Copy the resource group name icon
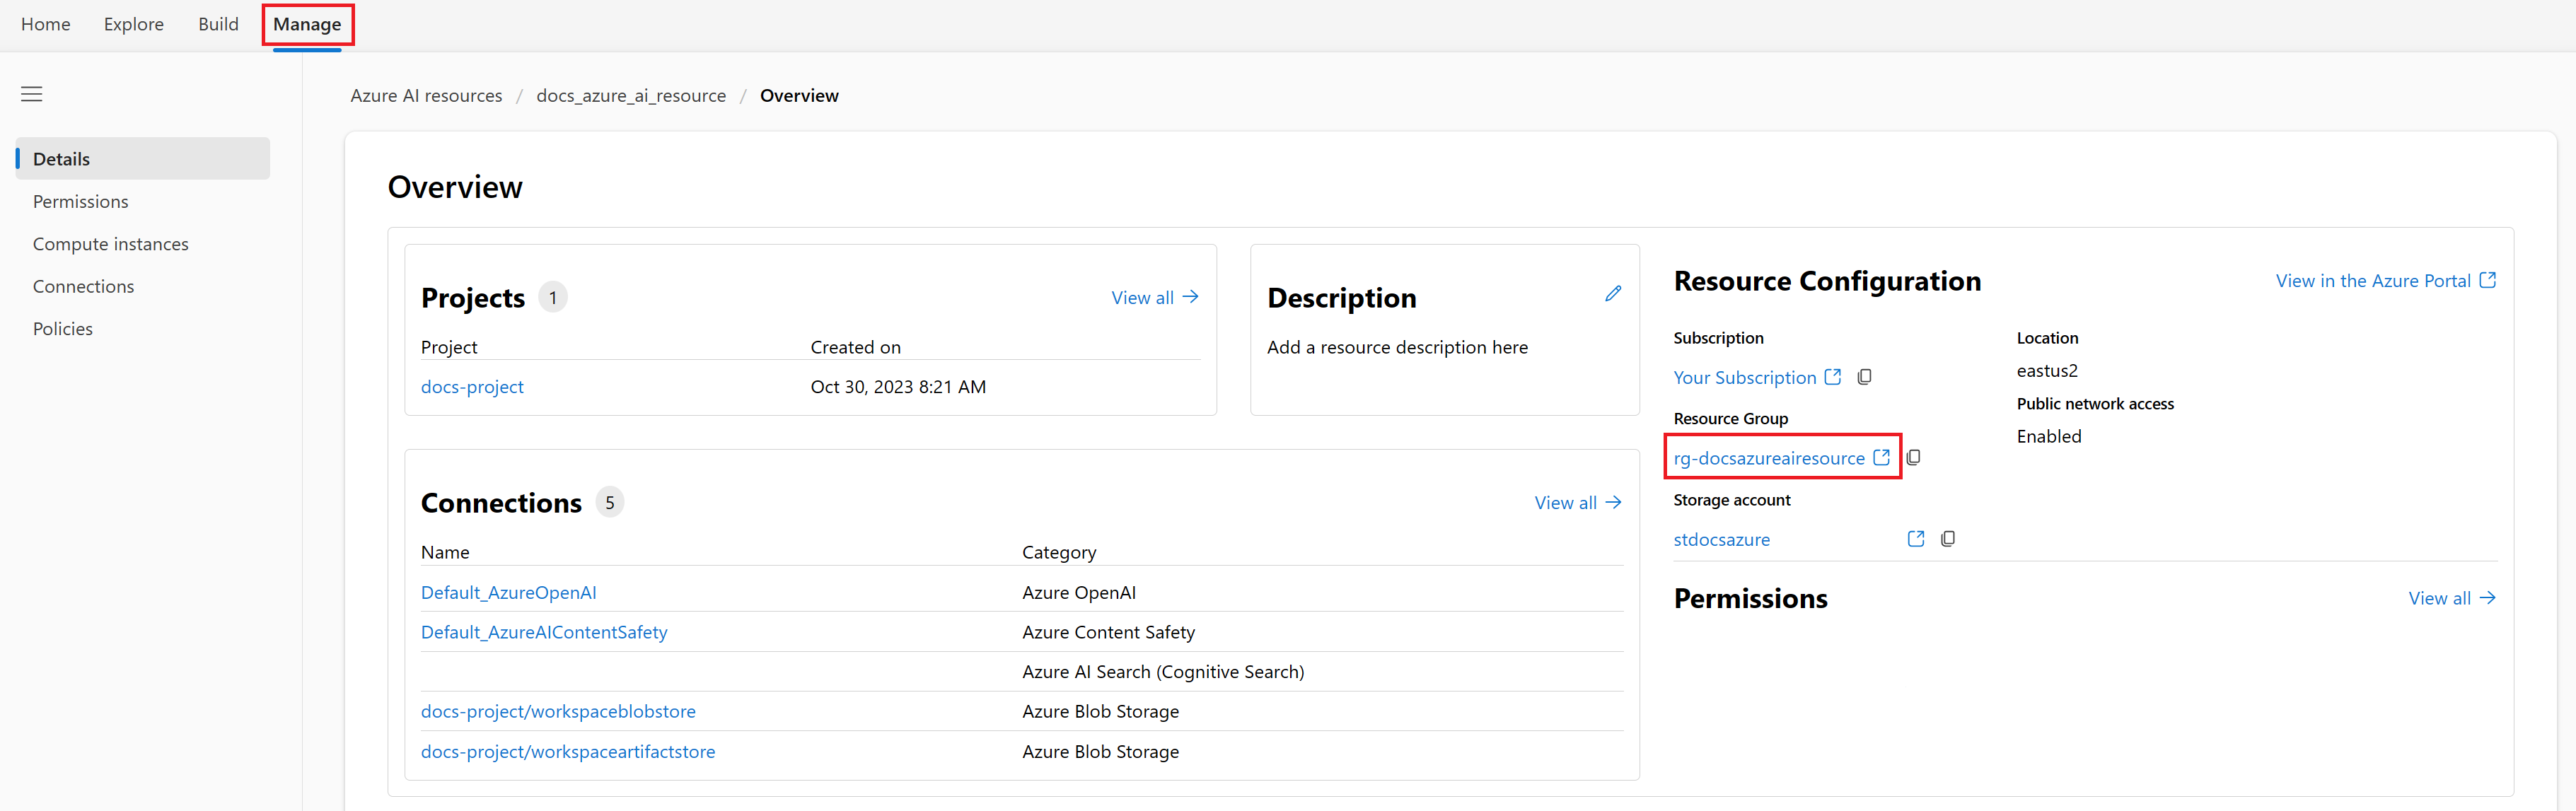The height and width of the screenshot is (811, 2576). point(1913,457)
